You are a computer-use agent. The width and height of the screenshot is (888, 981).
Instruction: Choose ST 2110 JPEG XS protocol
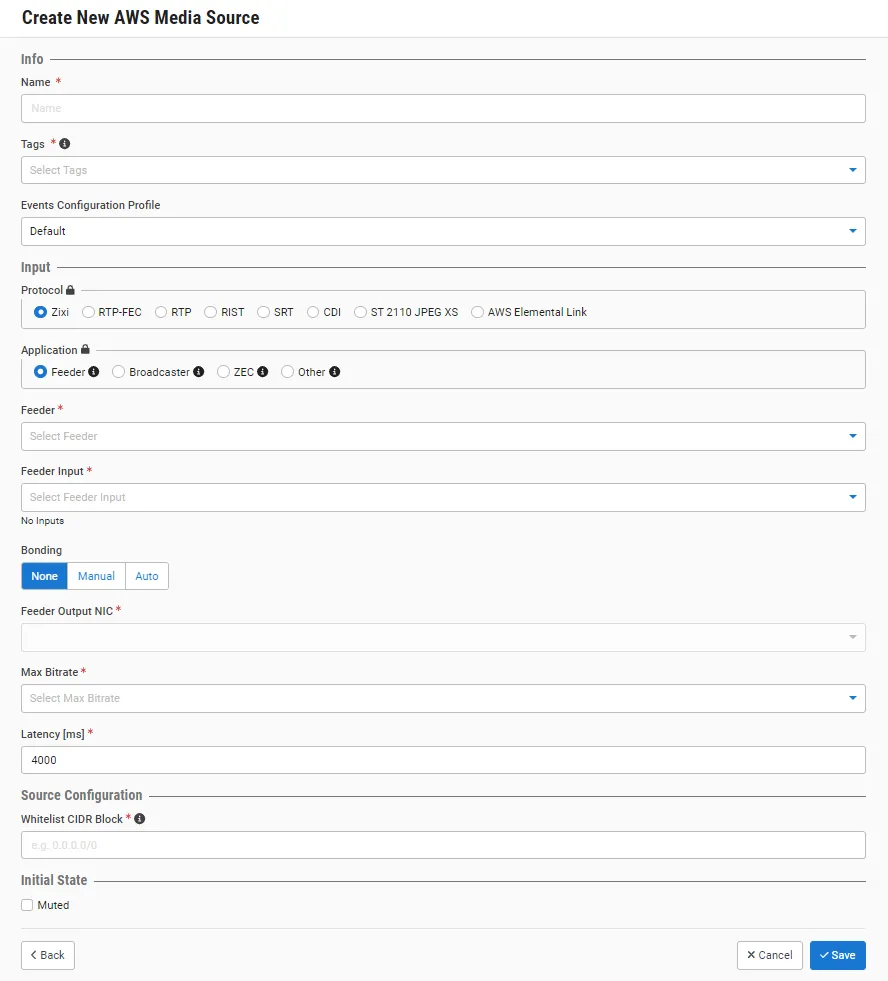pyautogui.click(x=360, y=312)
